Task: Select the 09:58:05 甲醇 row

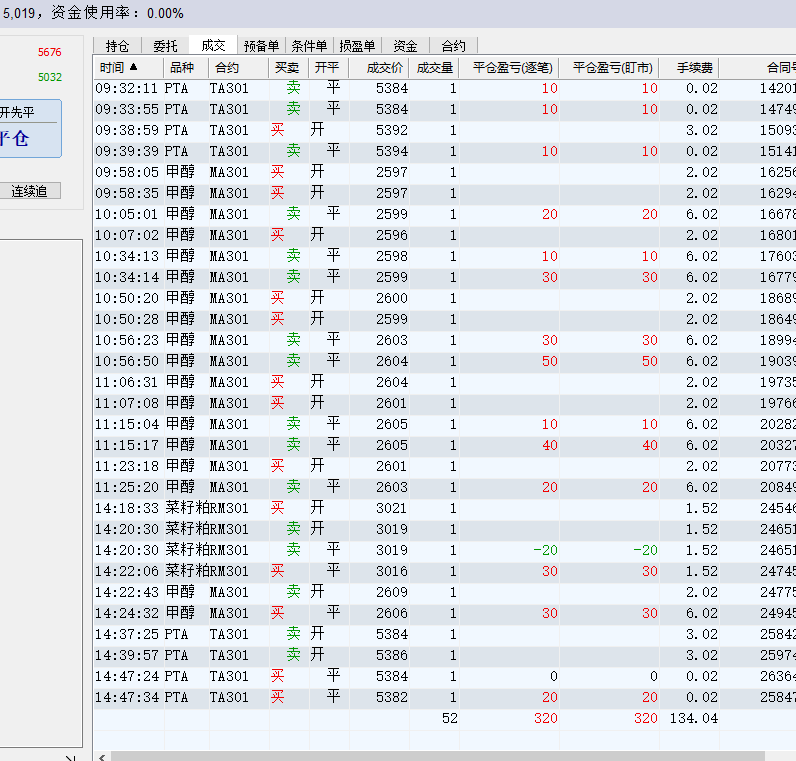Action: (x=445, y=173)
